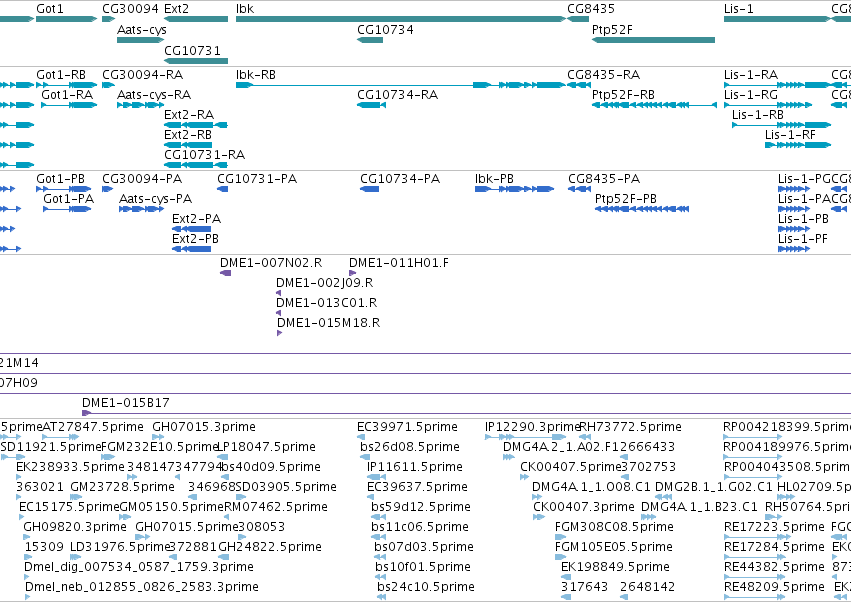Viewport: 851px width, 602px height.
Task: Select protein Ext2-PB
Action: [x=191, y=249]
